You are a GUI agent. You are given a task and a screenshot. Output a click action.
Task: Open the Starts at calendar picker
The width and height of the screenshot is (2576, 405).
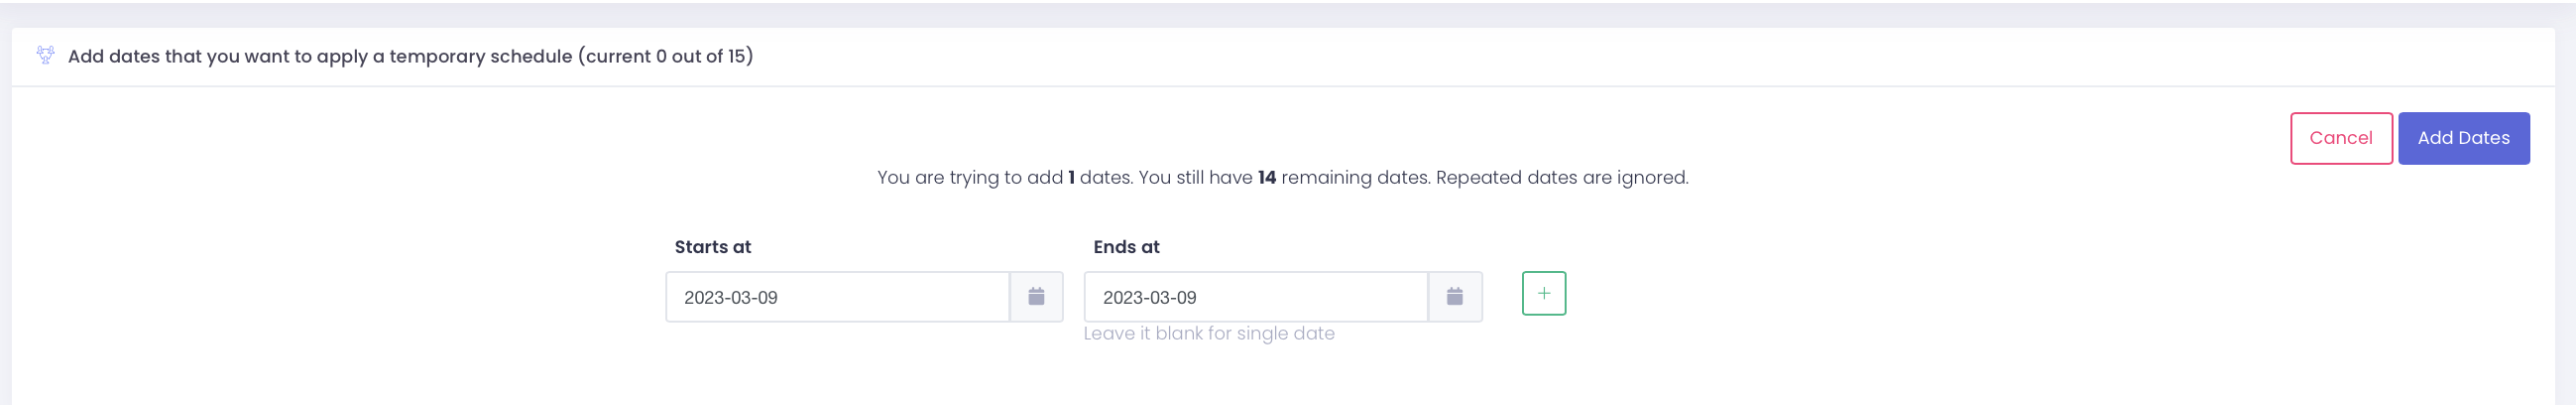click(x=1036, y=297)
